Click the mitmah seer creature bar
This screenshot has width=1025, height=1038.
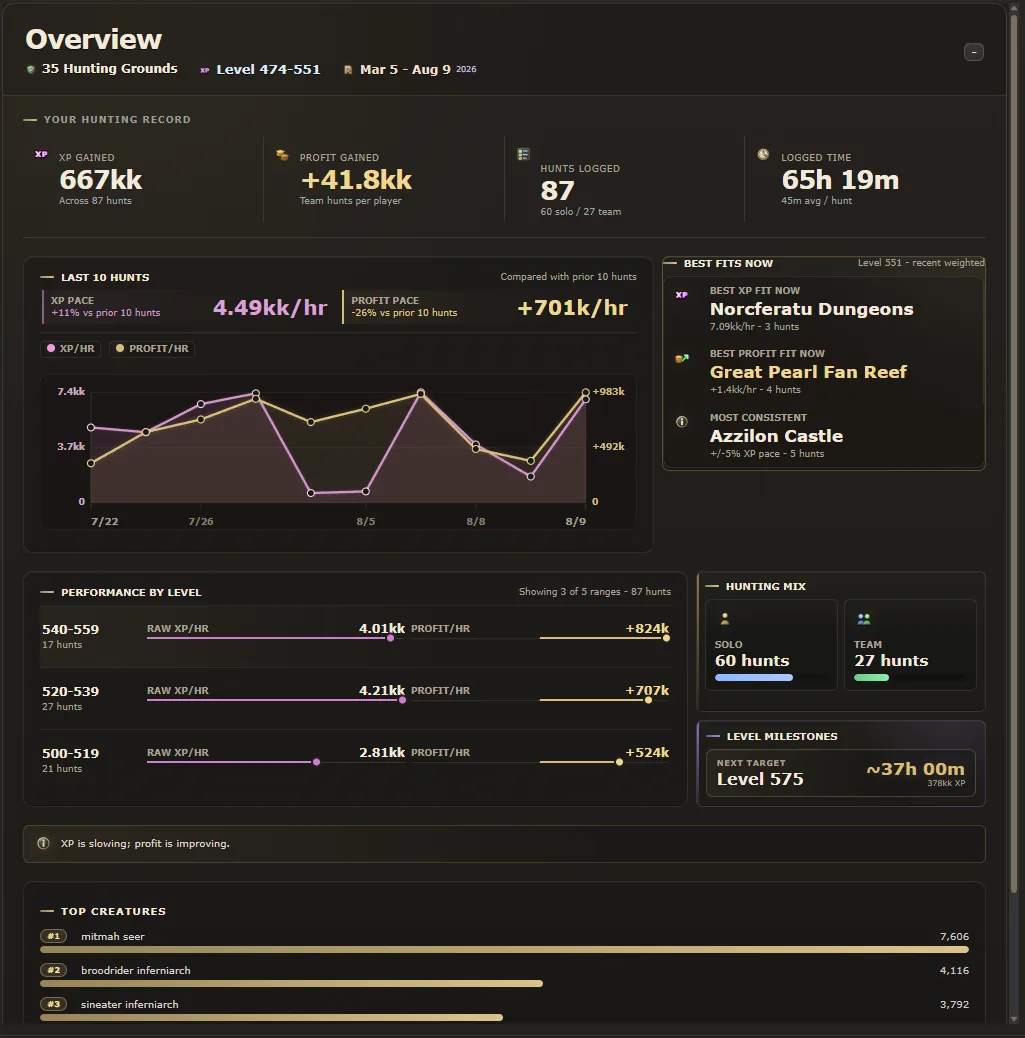click(x=504, y=949)
